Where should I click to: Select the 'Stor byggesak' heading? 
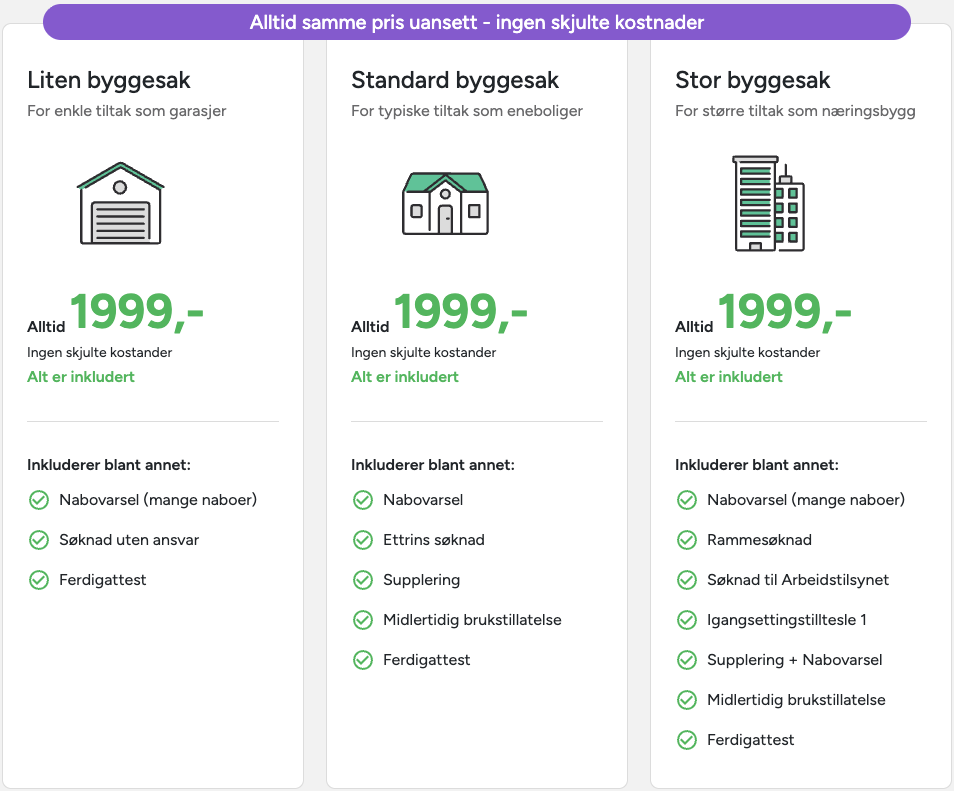pos(753,80)
